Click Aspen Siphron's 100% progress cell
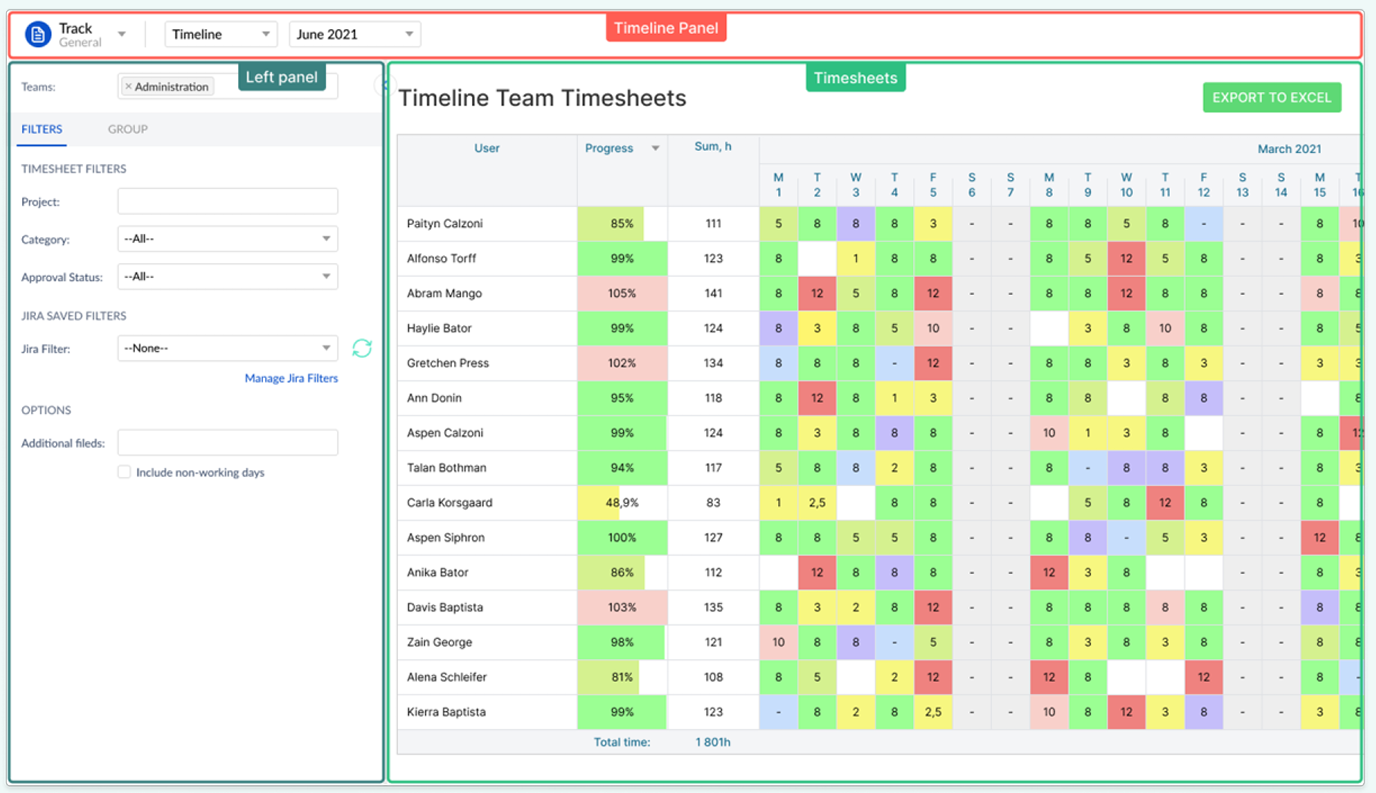 622,538
